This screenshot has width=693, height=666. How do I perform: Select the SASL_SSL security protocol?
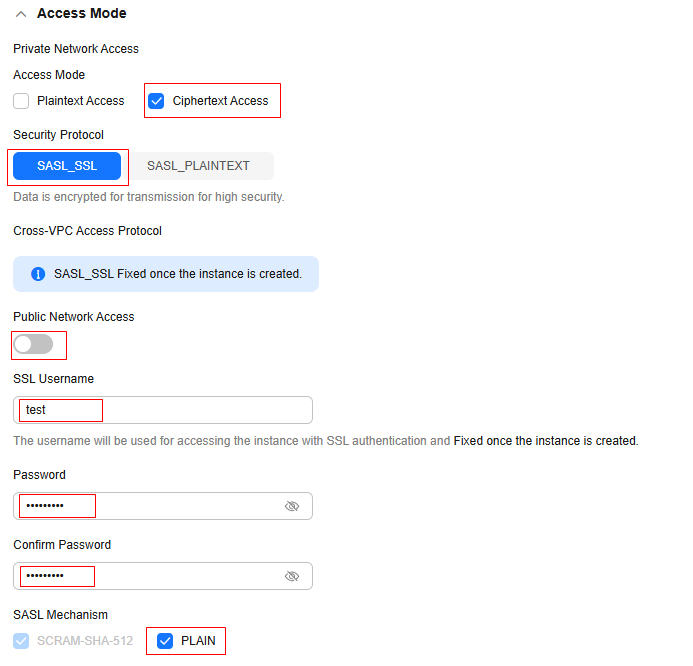[67, 166]
